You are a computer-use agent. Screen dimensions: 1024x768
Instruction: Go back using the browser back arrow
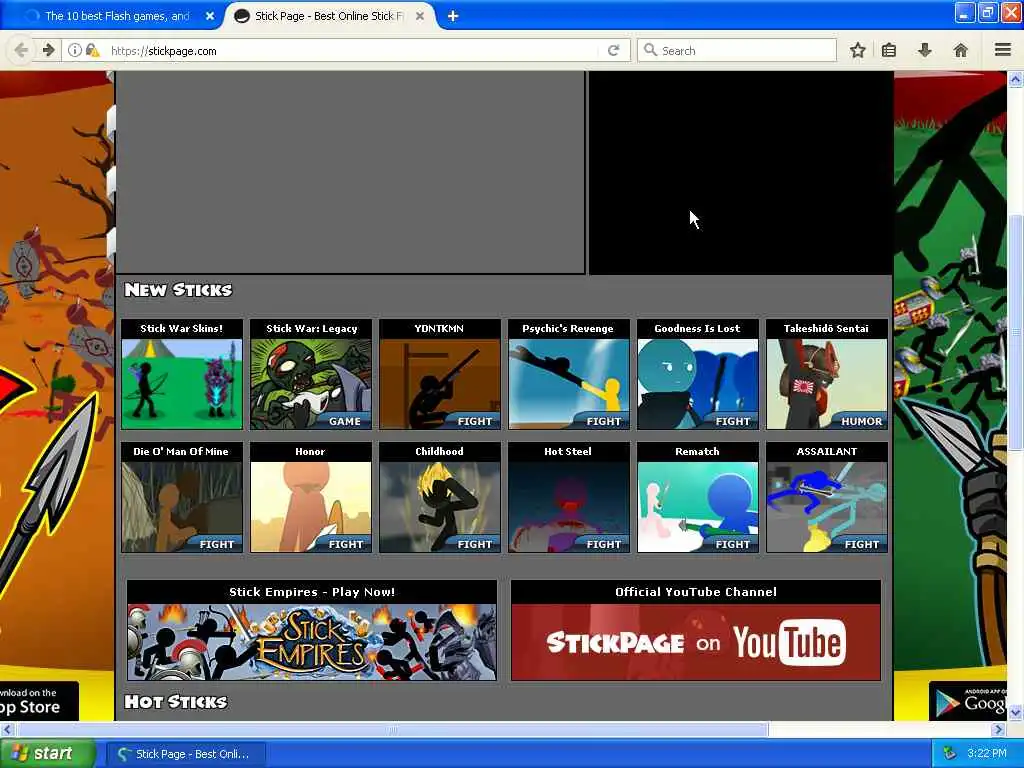[x=21, y=50]
